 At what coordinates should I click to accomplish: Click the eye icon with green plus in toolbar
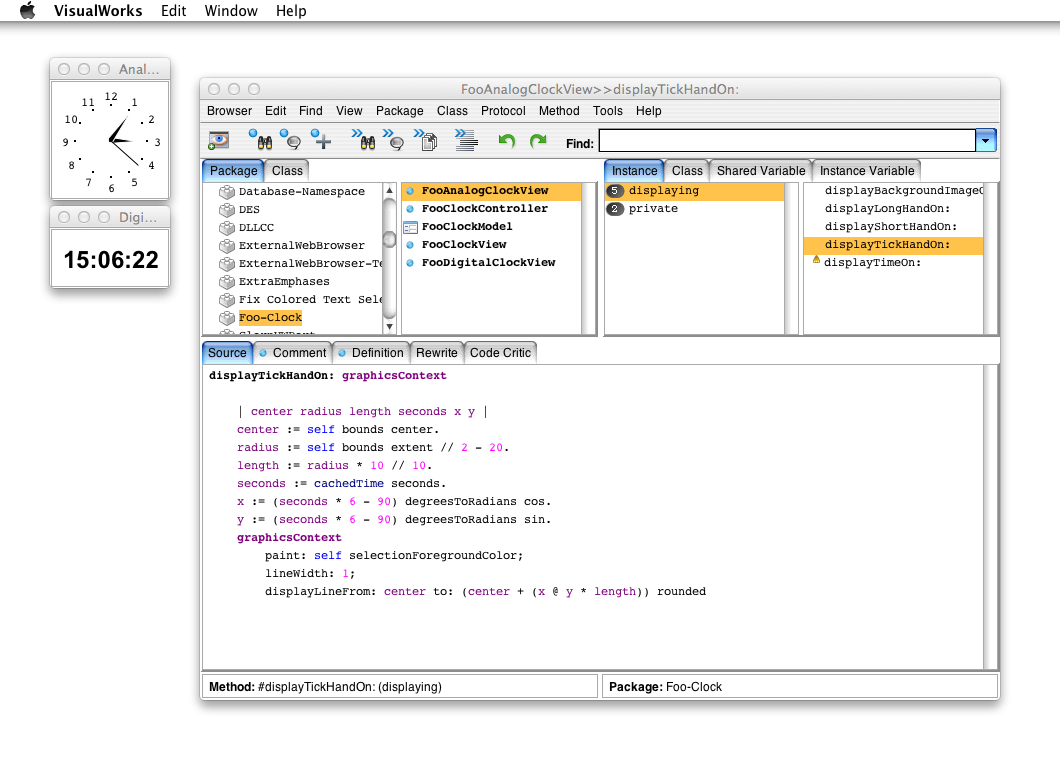[218, 141]
